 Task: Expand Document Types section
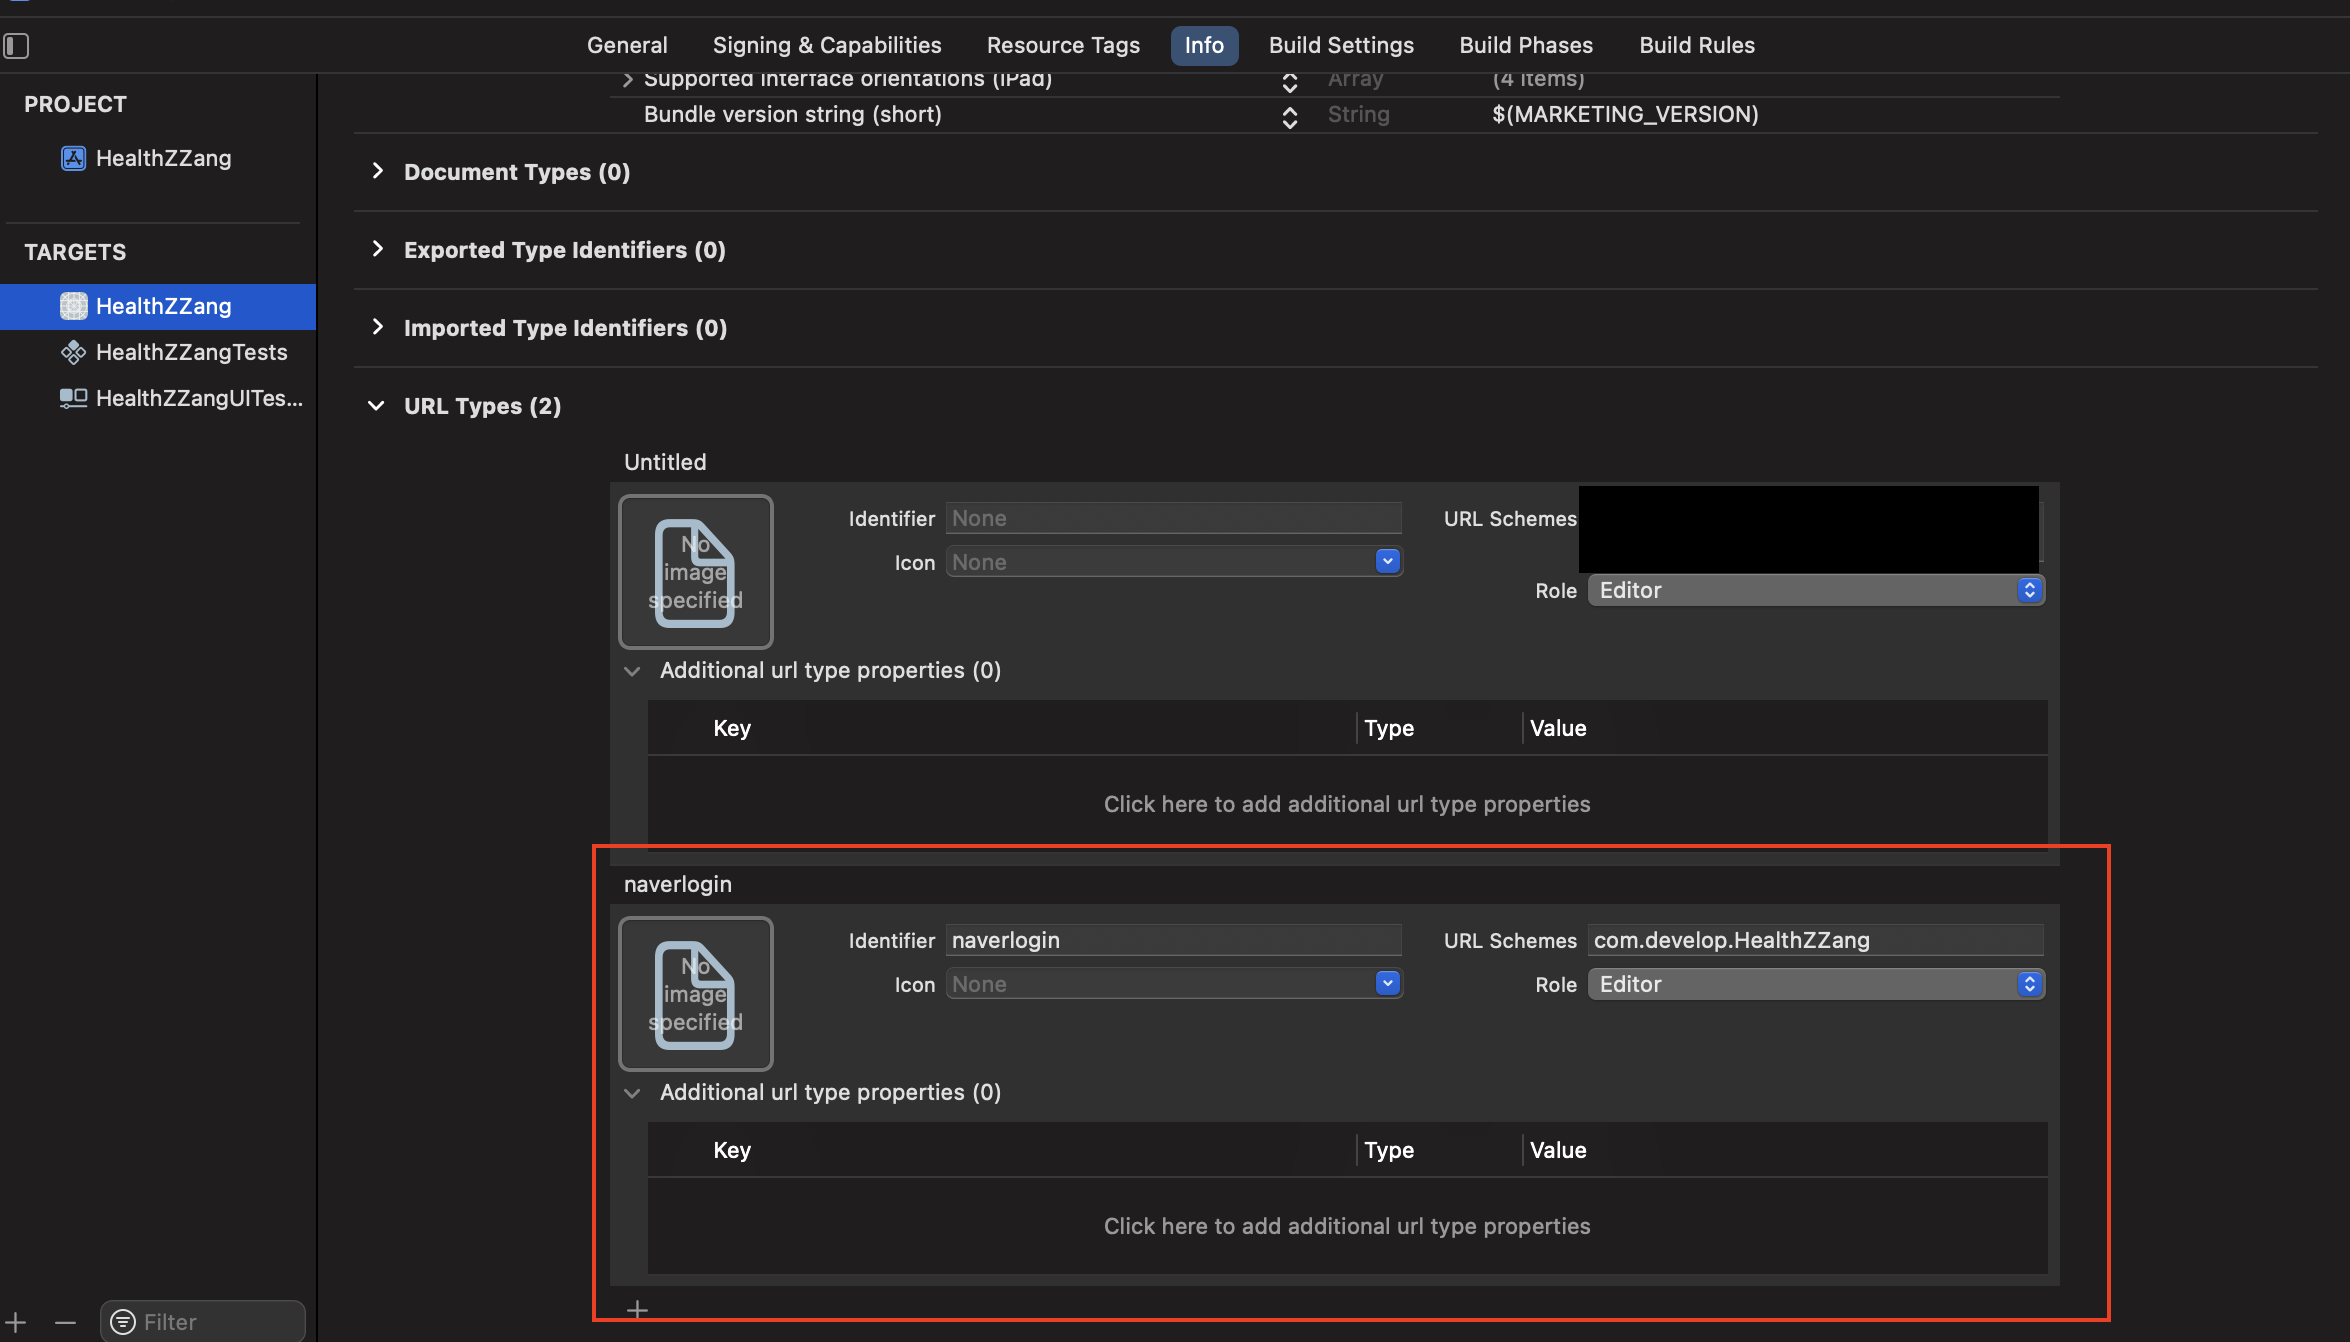[x=377, y=171]
